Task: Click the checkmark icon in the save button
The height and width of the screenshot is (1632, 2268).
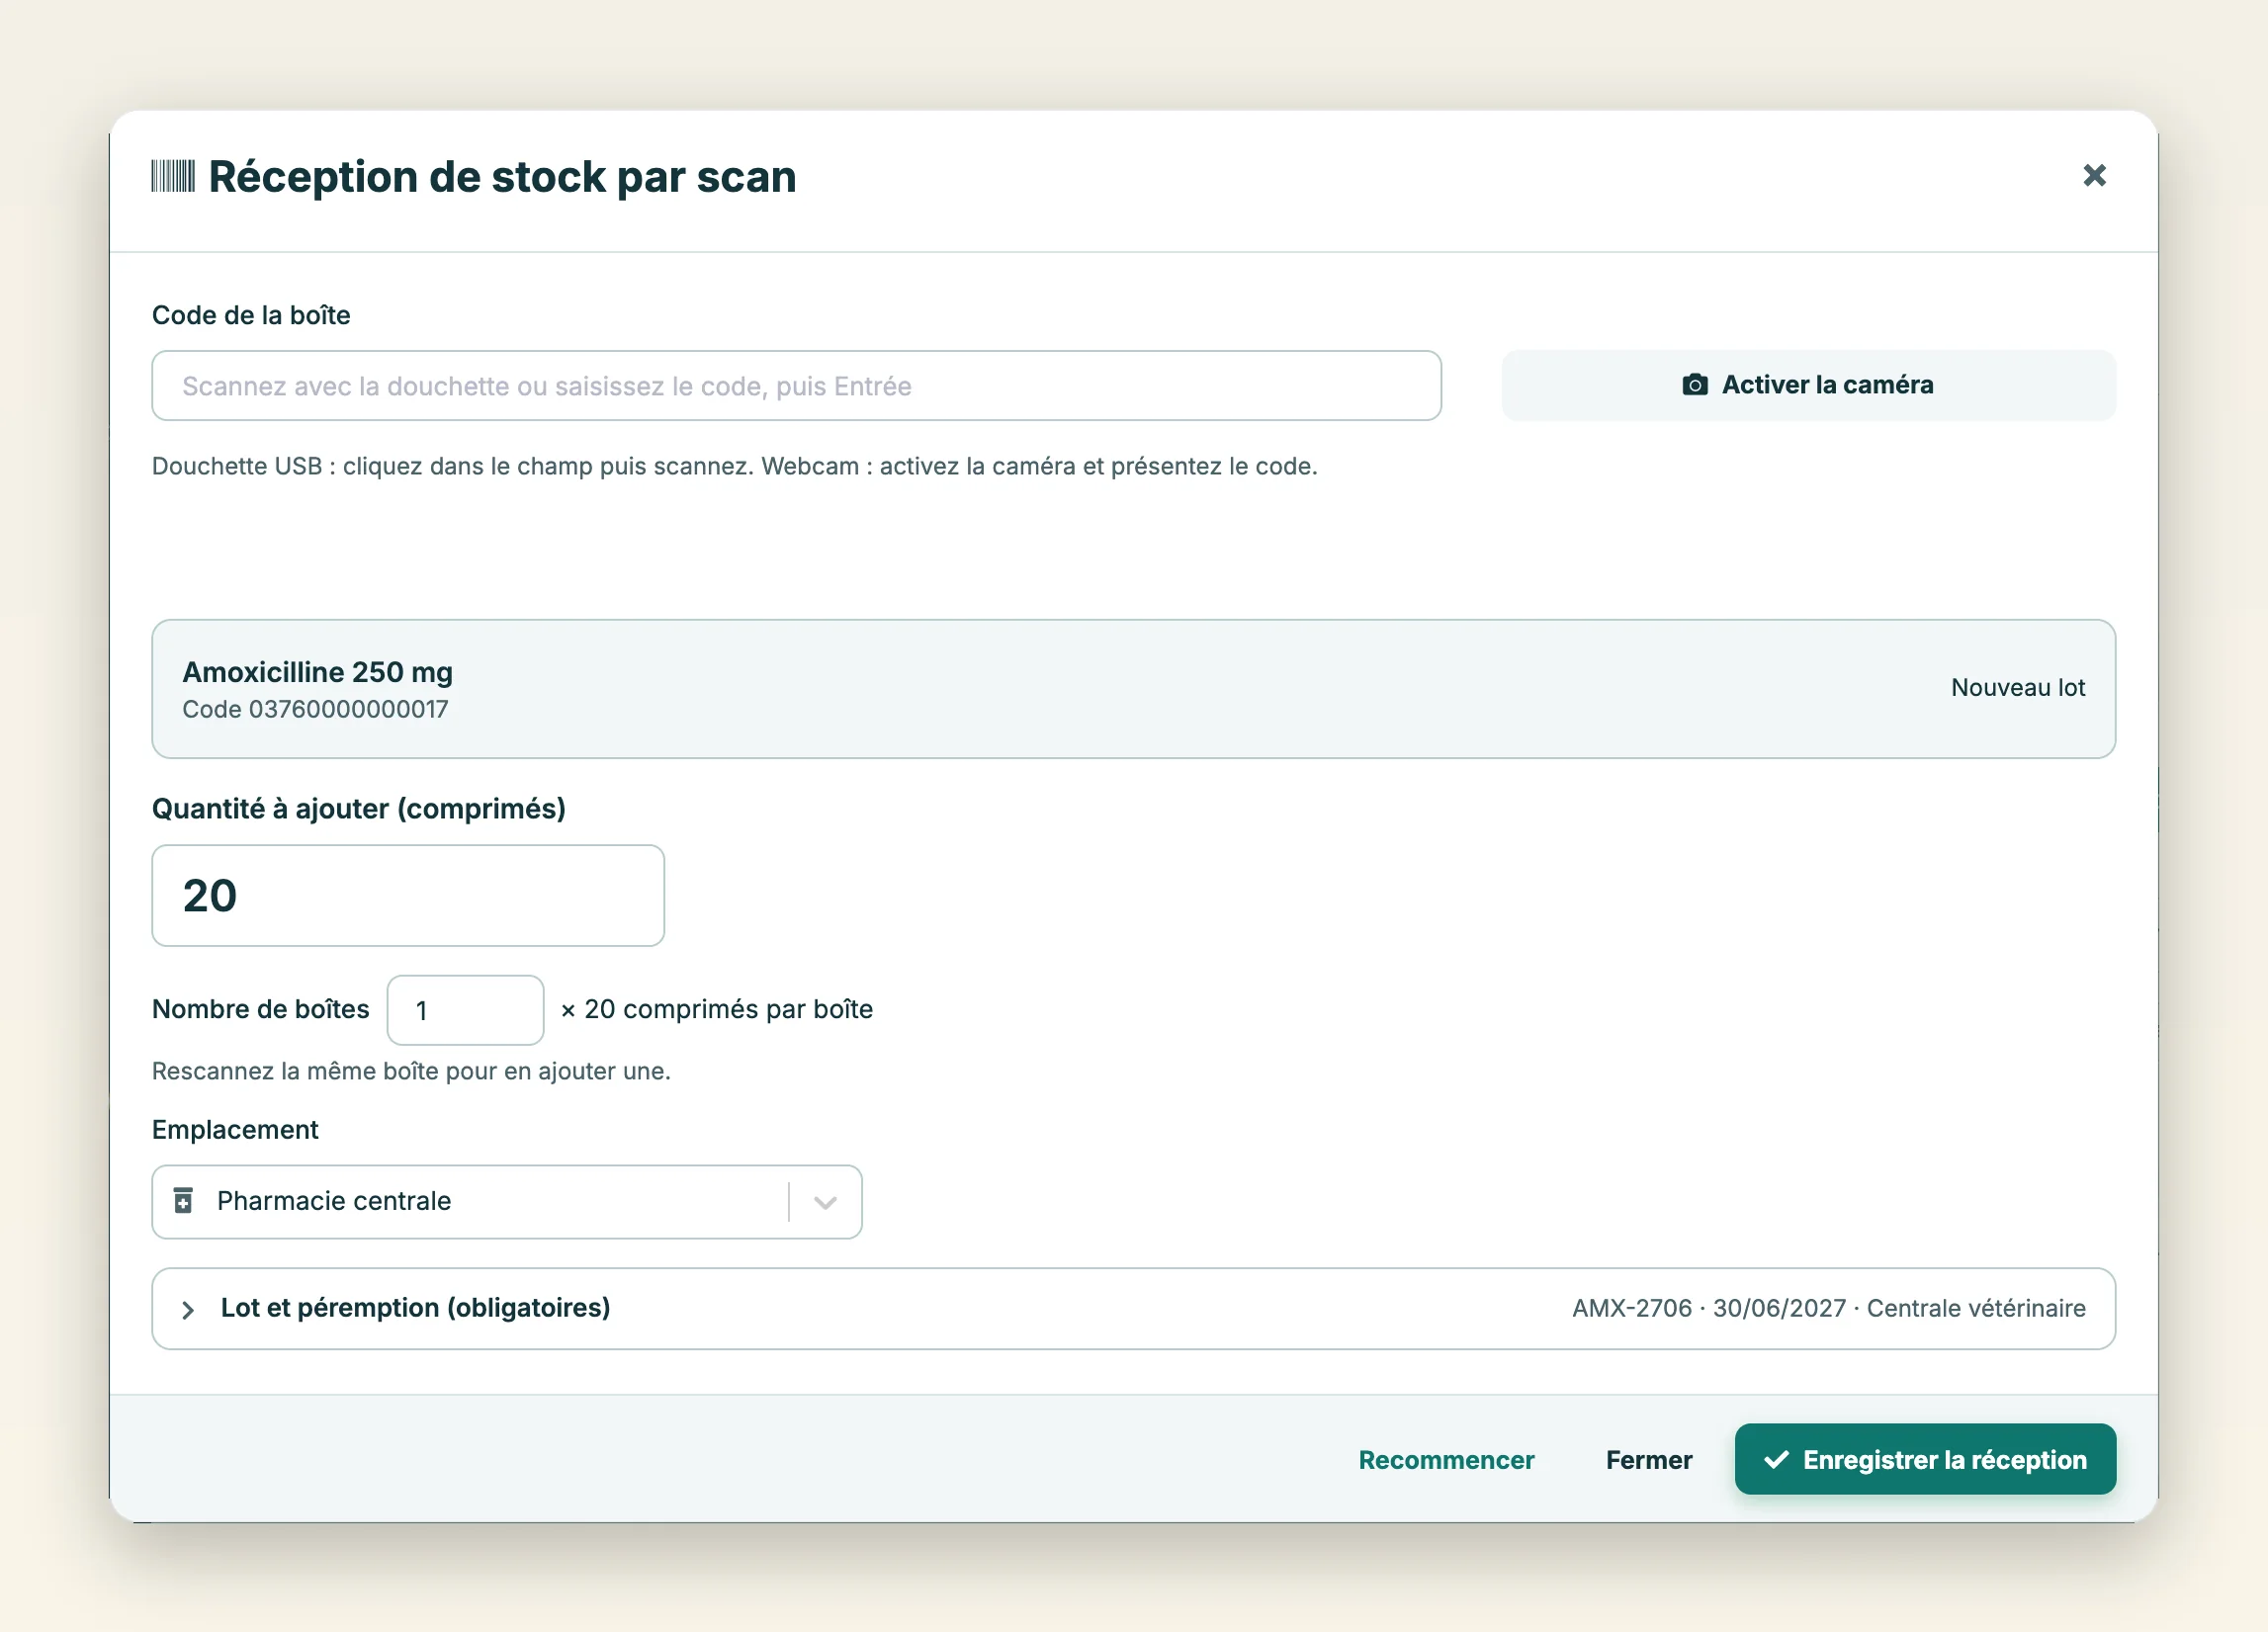Action: [x=1776, y=1460]
